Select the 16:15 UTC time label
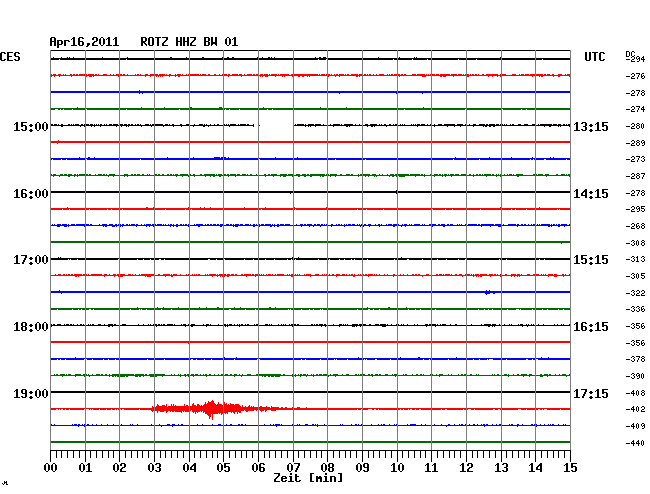The image size is (650, 494). 591,327
